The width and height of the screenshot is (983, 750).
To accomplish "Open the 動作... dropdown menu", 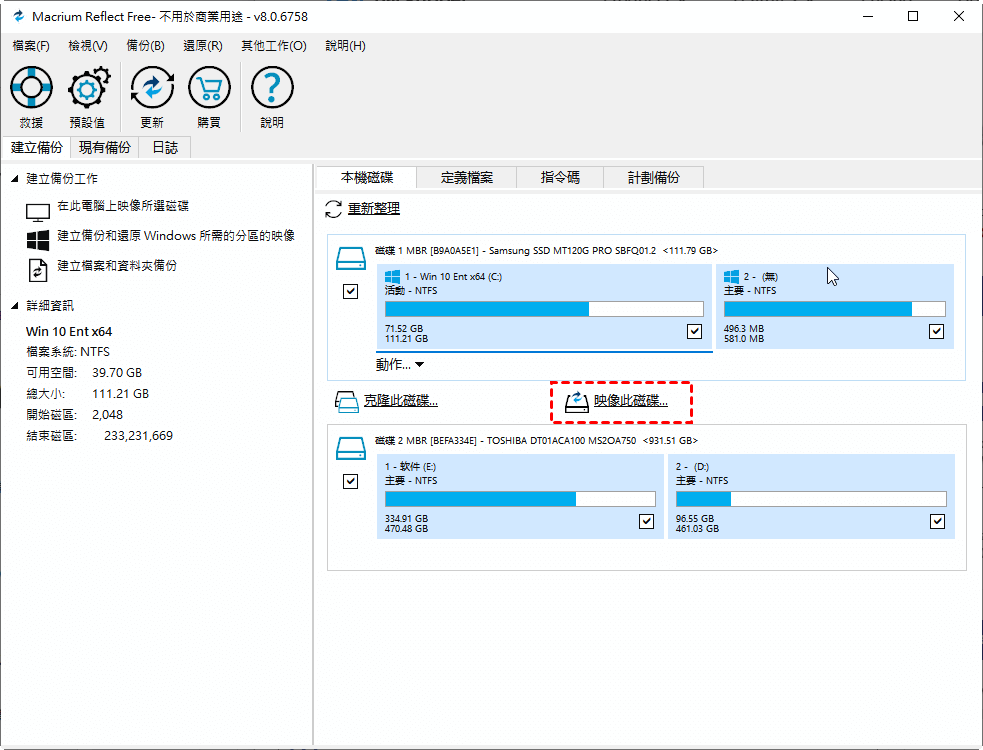I will 400,364.
